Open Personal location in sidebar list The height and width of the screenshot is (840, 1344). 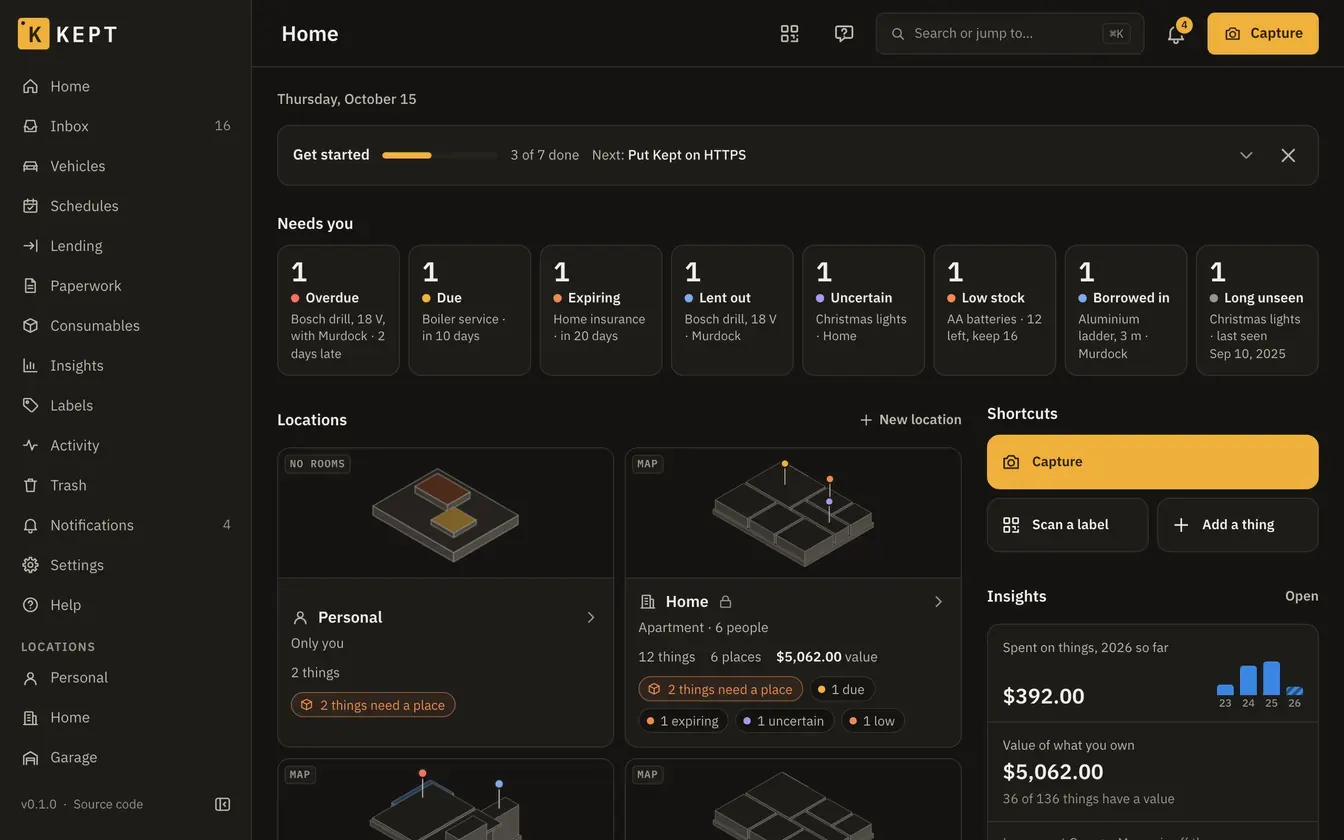click(126, 678)
